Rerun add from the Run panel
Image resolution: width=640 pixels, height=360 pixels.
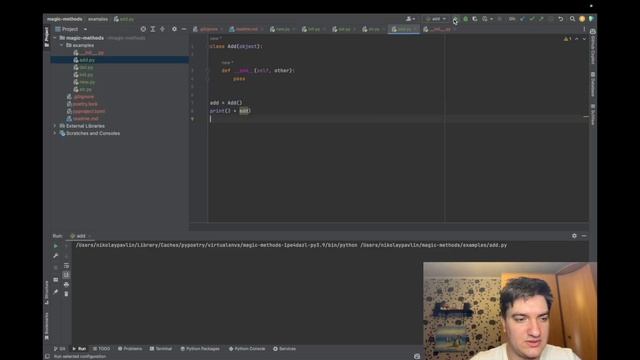(x=56, y=246)
